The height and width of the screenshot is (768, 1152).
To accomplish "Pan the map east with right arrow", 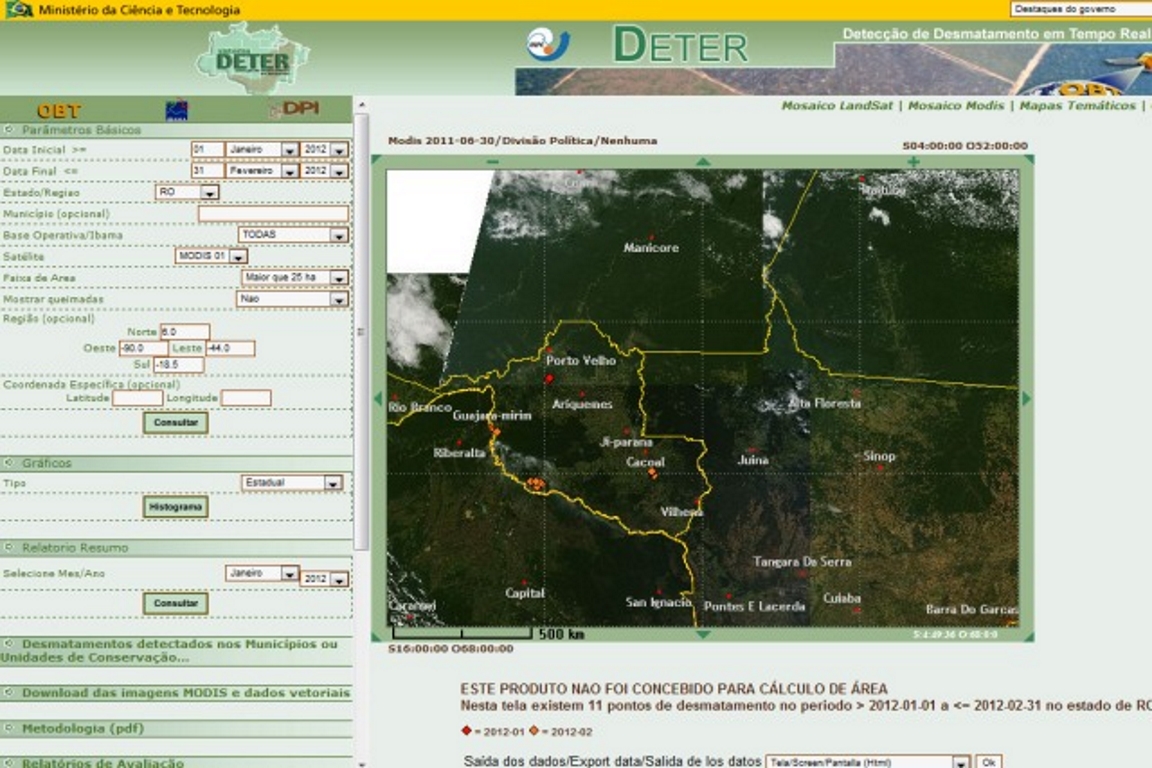I will [1026, 399].
